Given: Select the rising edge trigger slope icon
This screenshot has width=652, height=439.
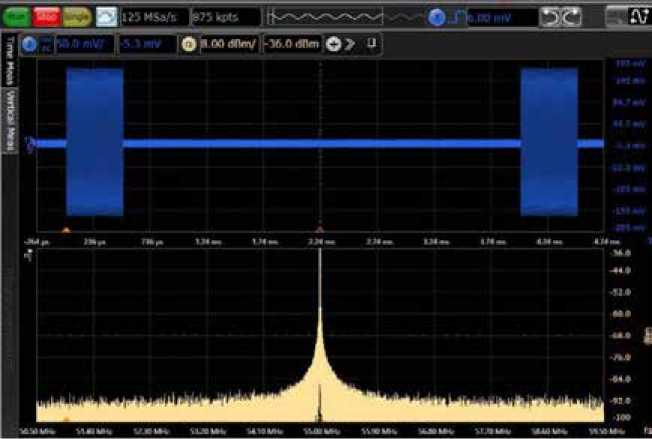Looking at the screenshot, I should click(455, 17).
